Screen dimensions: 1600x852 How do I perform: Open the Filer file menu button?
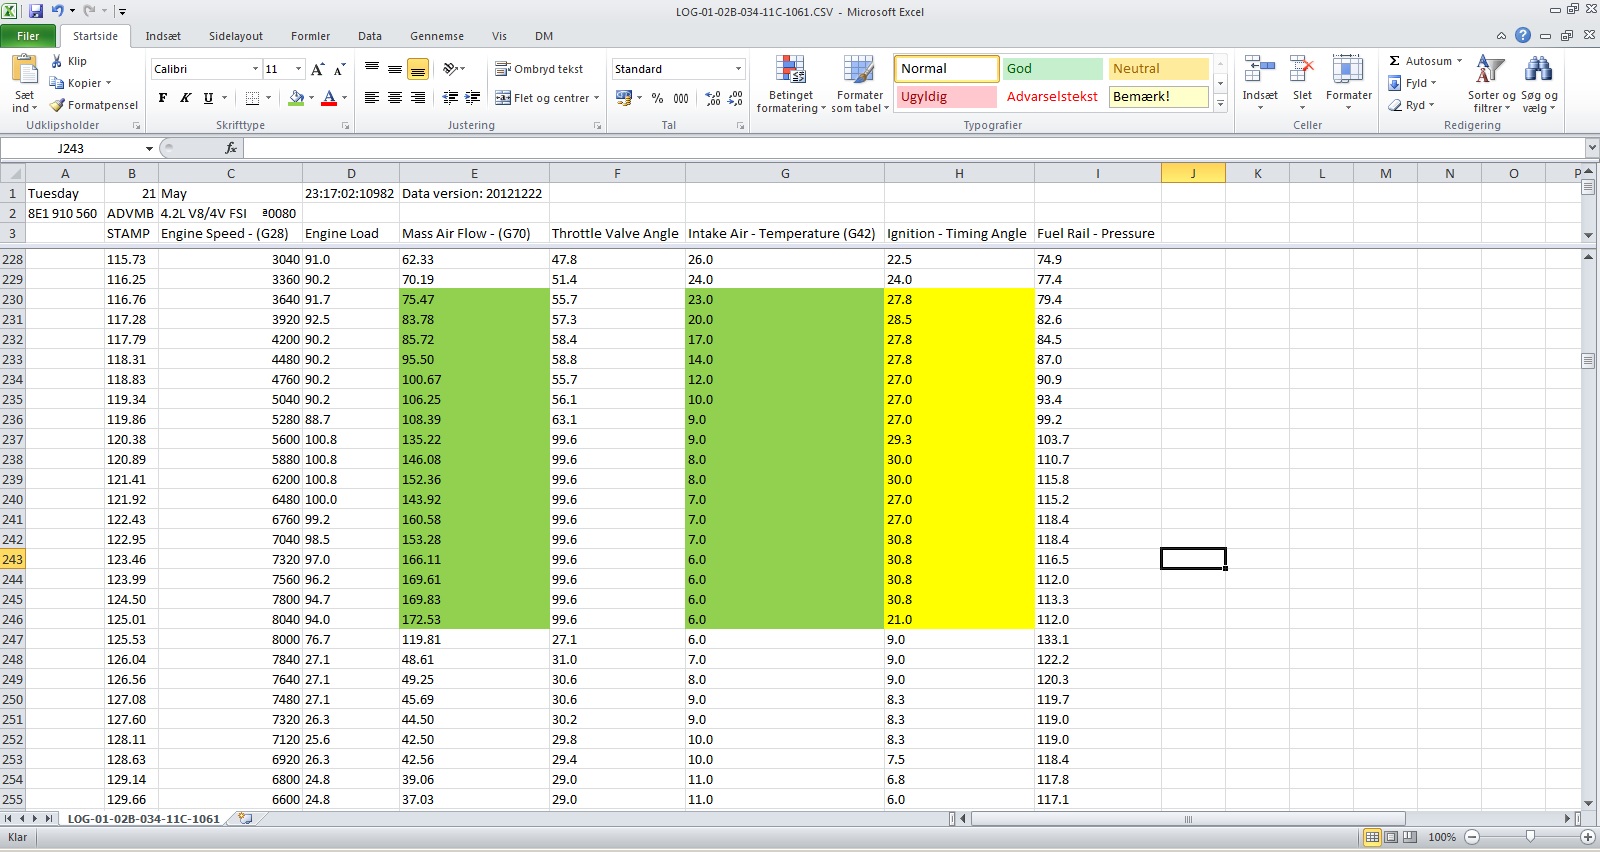click(28, 36)
